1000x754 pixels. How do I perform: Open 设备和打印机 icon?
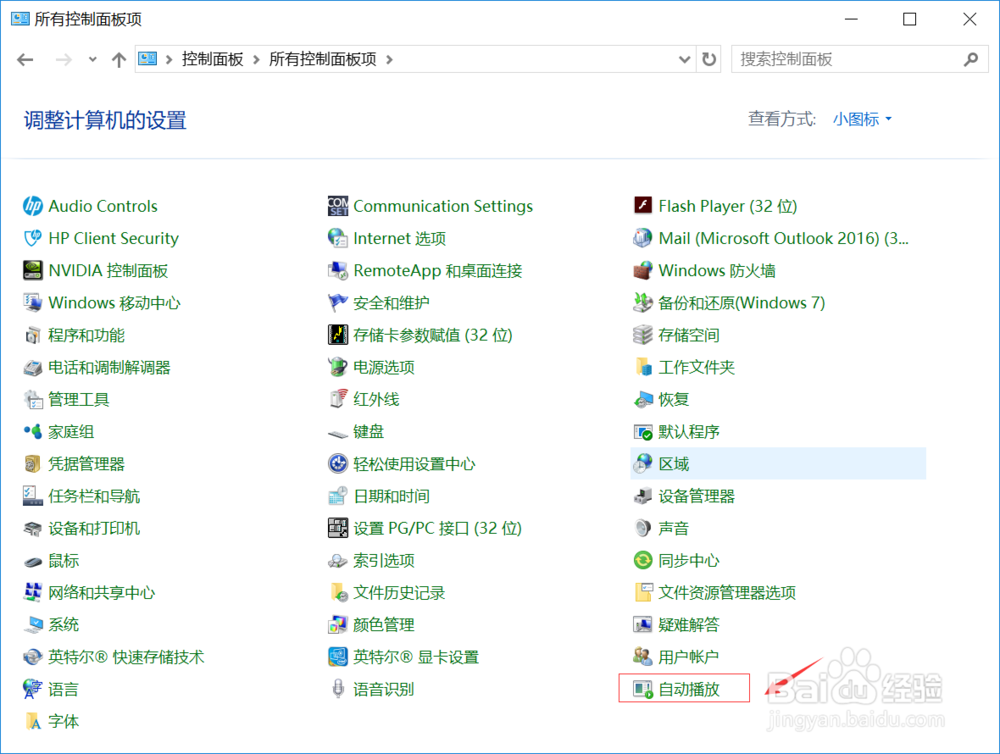pyautogui.click(x=33, y=528)
